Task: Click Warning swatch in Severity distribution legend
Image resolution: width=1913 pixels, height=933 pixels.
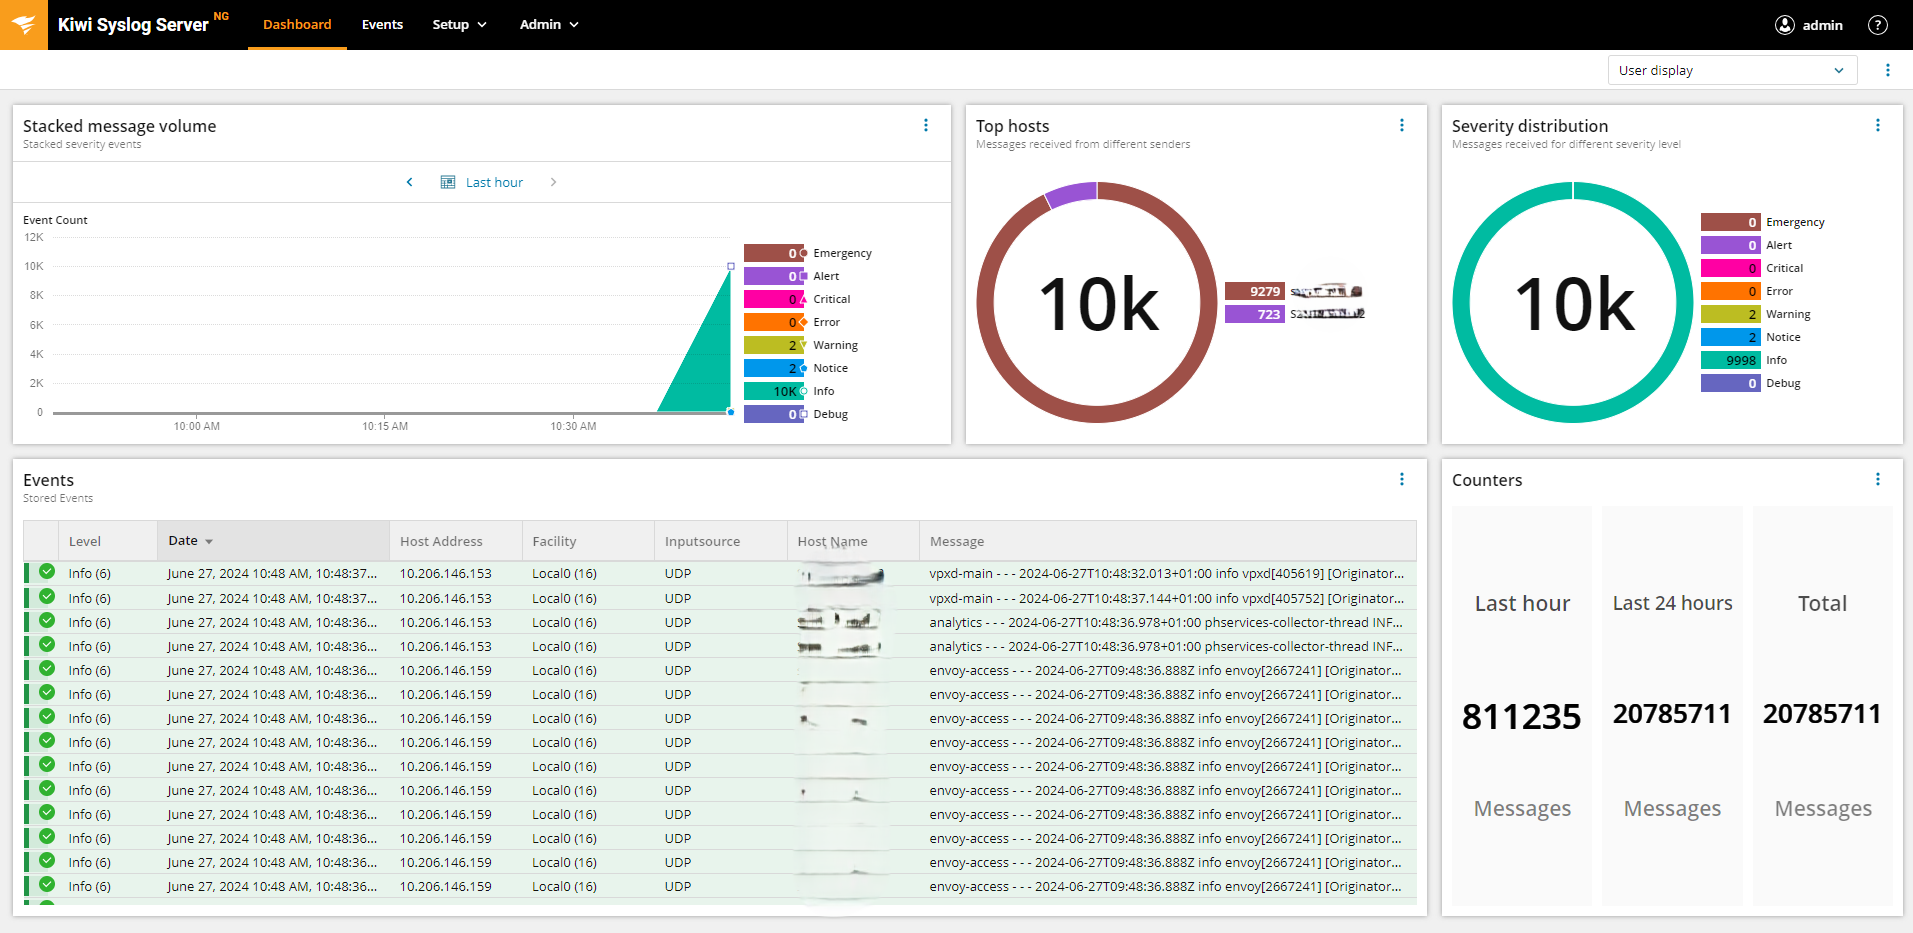Action: (x=1730, y=314)
